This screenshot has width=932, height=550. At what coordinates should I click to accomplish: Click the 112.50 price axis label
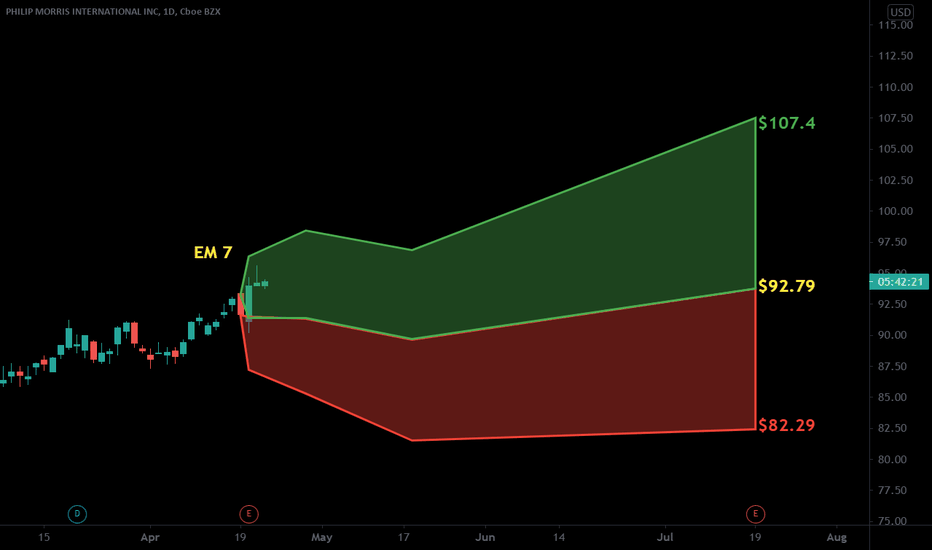coord(895,56)
